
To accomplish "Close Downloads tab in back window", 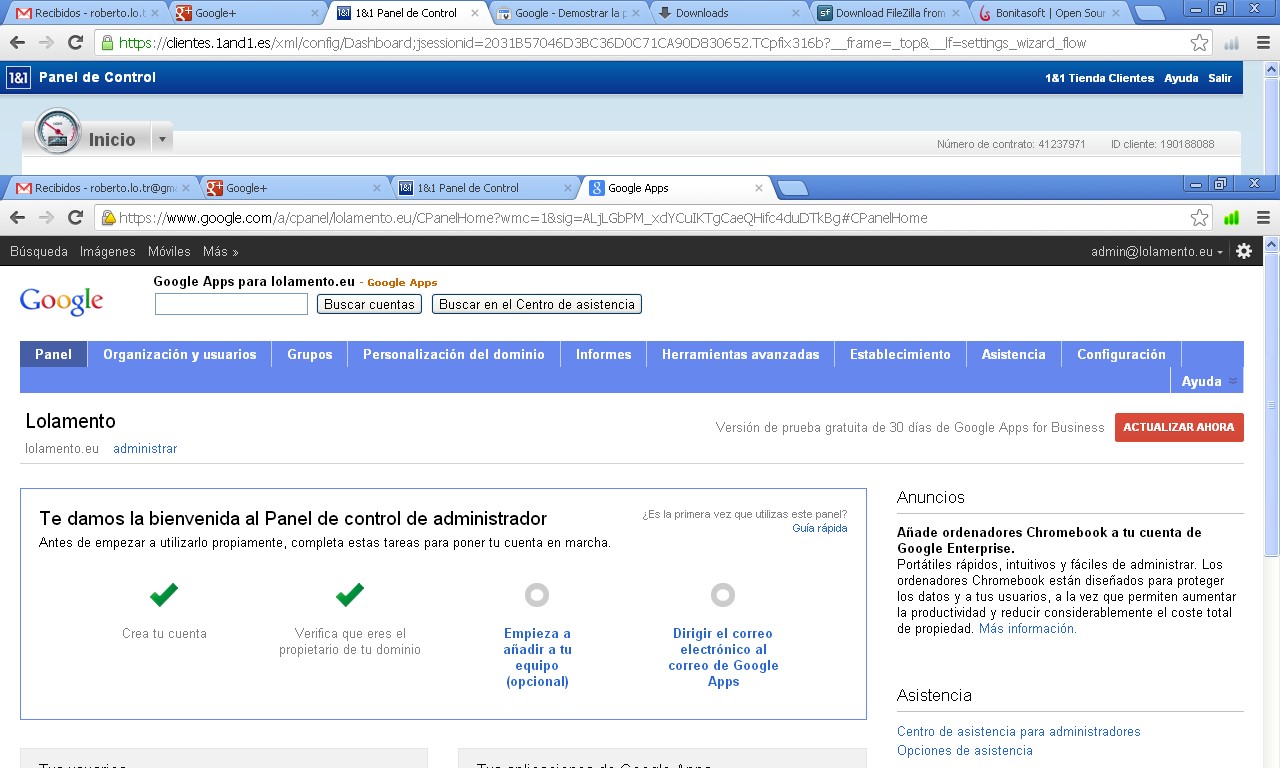I will pyautogui.click(x=796, y=13).
